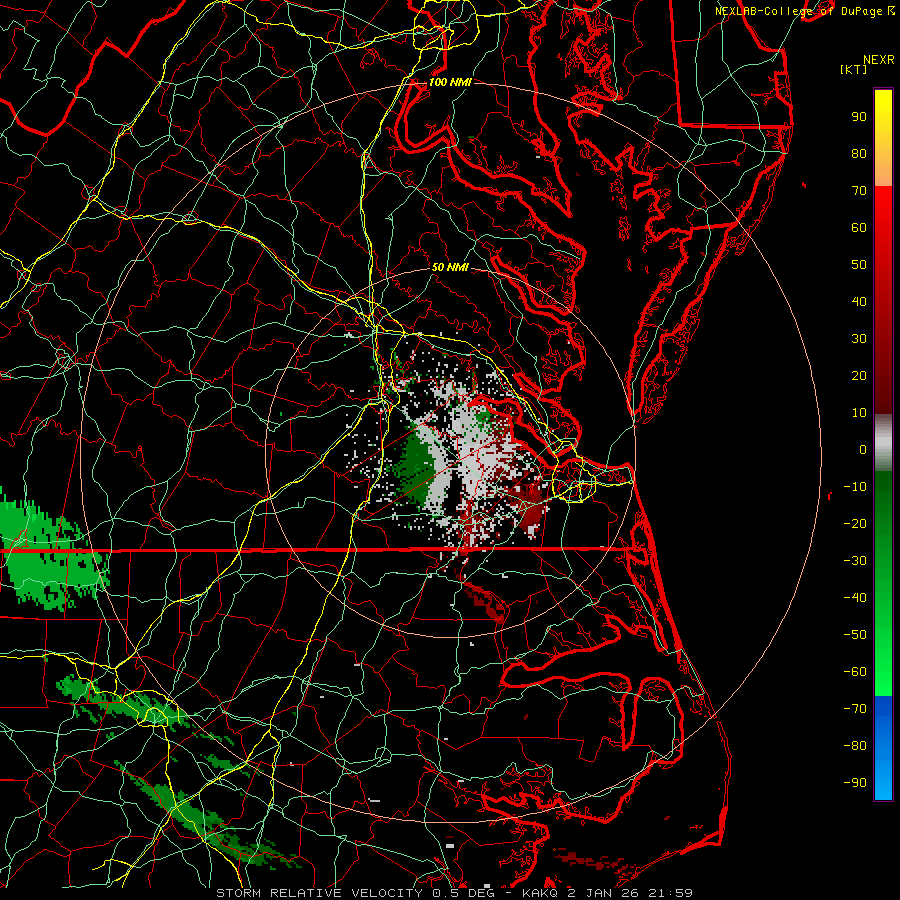Screen dimensions: 900x900
Task: Select the -70 value on the velocity scale
Action: pyautogui.click(x=855, y=709)
